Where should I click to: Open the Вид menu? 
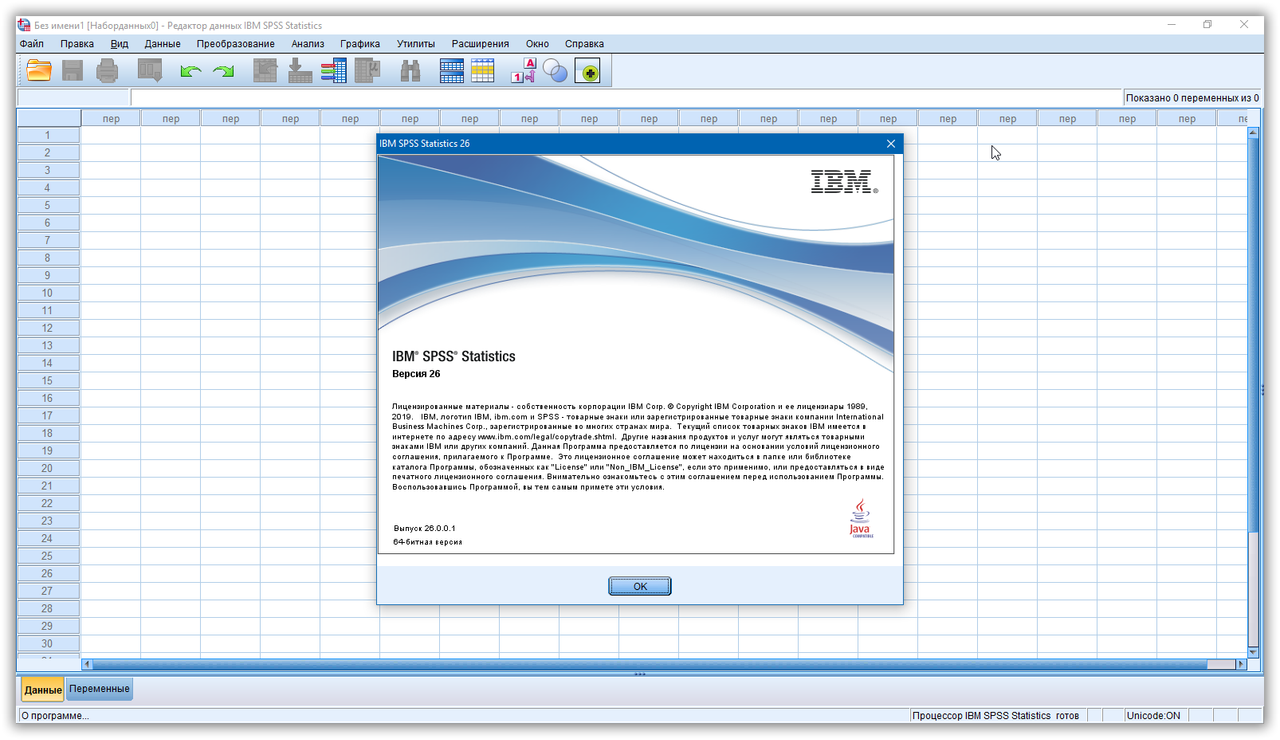(x=119, y=44)
